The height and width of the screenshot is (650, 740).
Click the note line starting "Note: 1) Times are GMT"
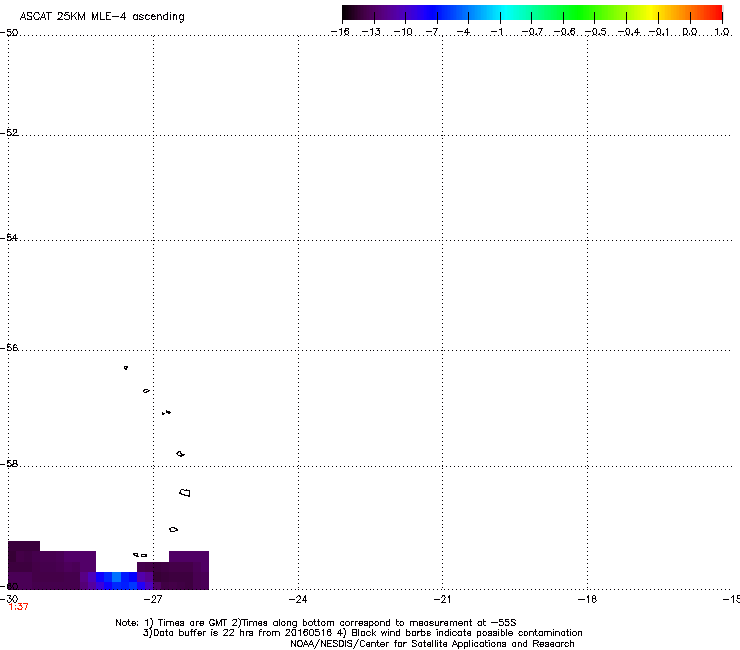[x=316, y=623]
